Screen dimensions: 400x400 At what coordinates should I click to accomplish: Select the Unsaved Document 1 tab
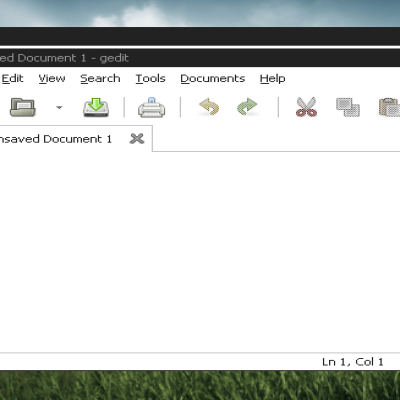[55, 139]
